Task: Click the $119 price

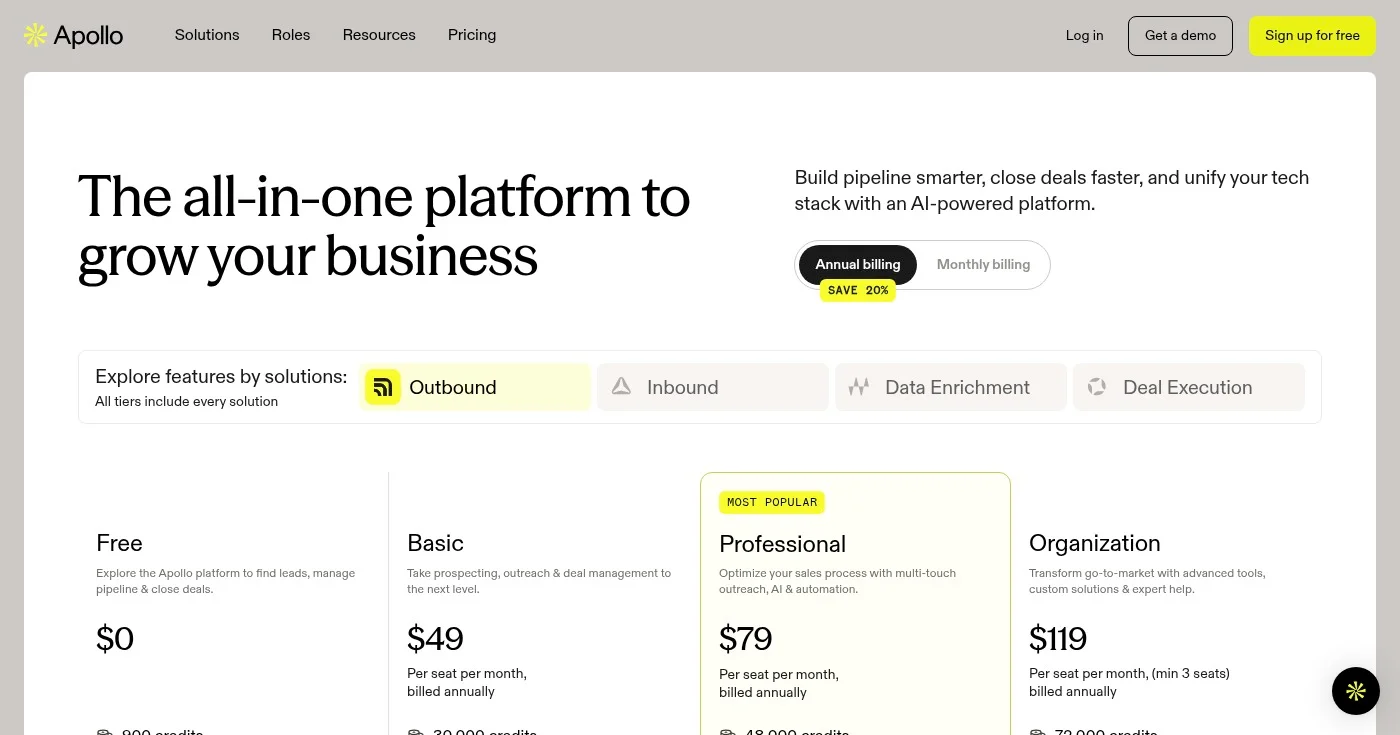Action: (1058, 638)
